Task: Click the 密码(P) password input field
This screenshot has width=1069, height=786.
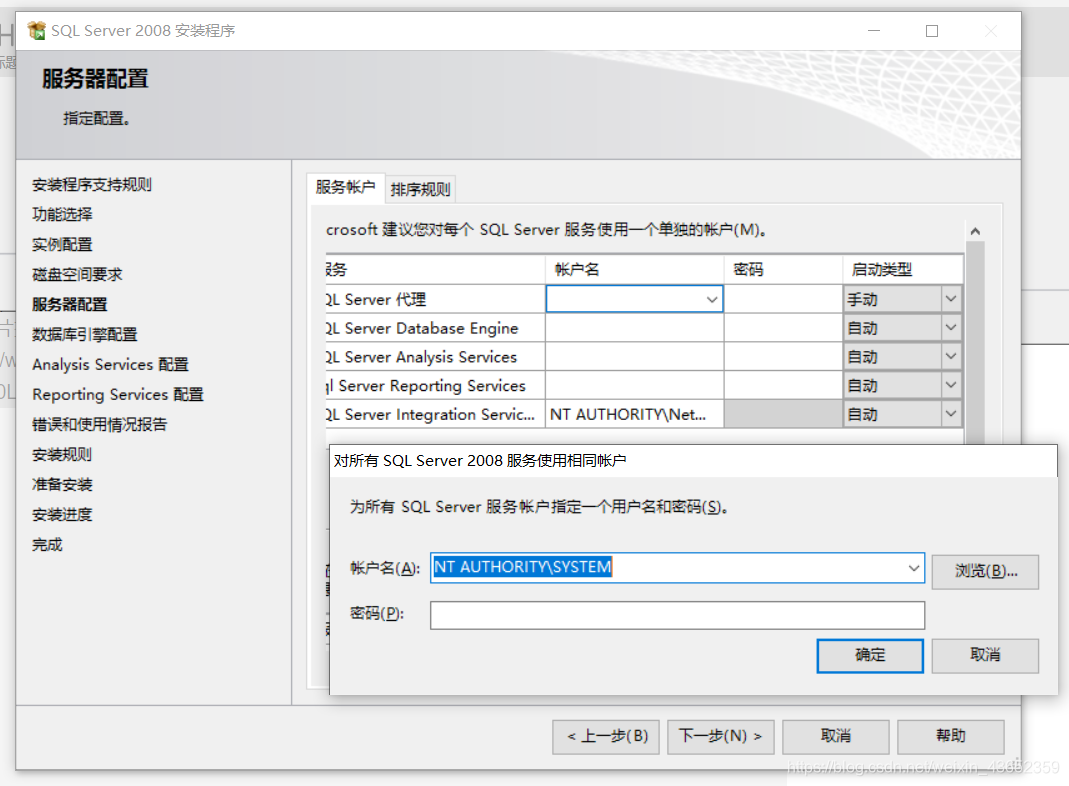Action: click(x=677, y=615)
